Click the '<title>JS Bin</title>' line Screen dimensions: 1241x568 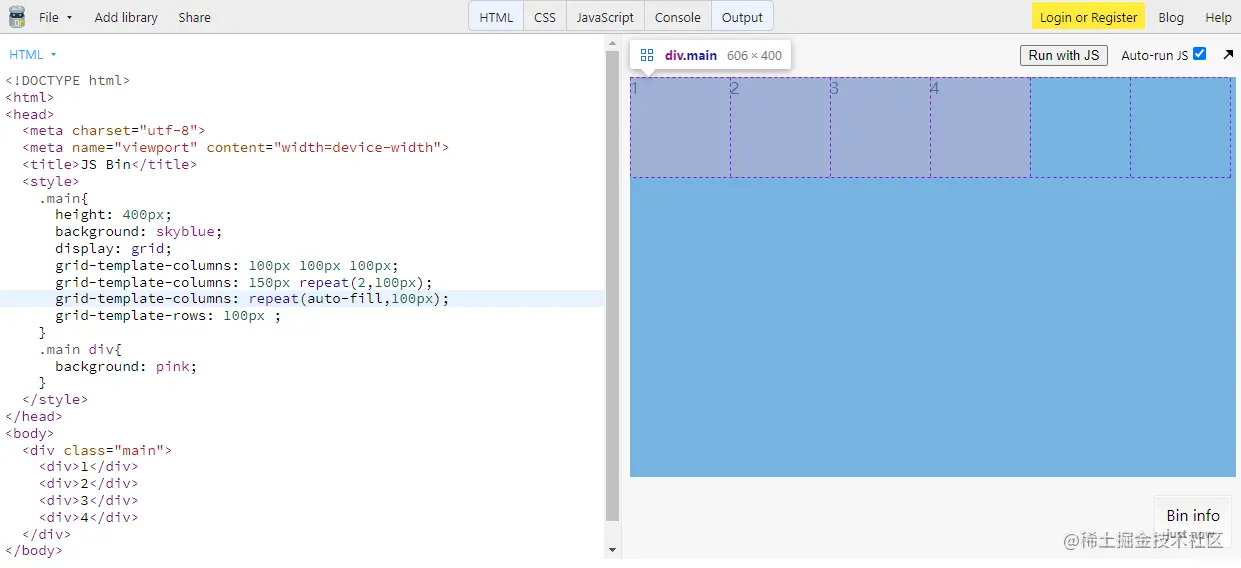(109, 164)
